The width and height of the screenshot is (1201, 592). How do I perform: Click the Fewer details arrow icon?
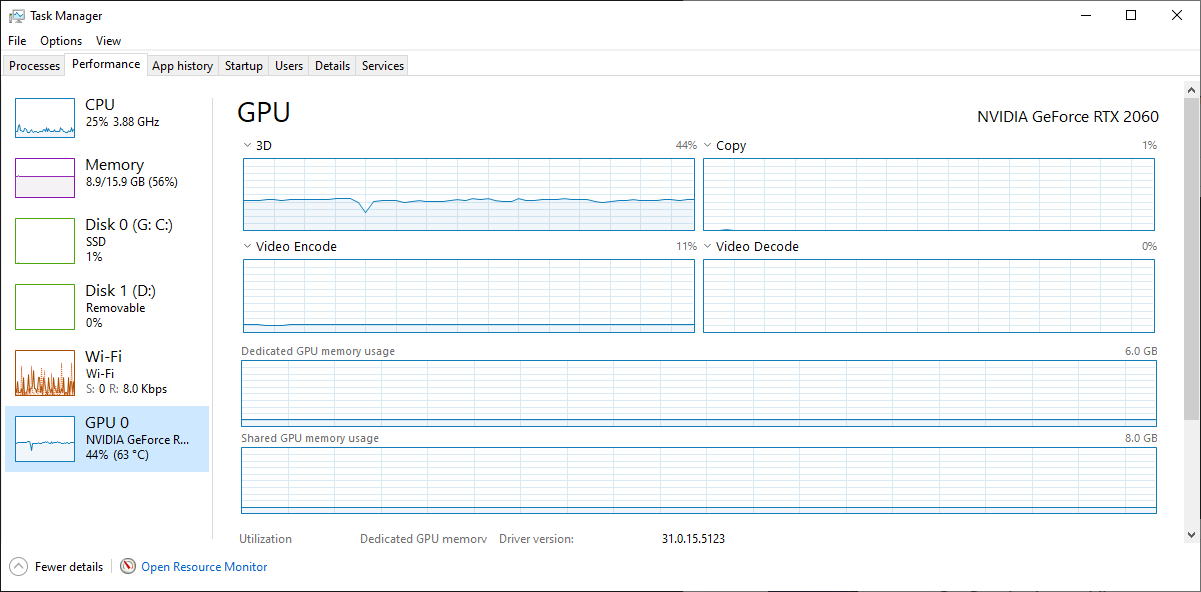(19, 567)
